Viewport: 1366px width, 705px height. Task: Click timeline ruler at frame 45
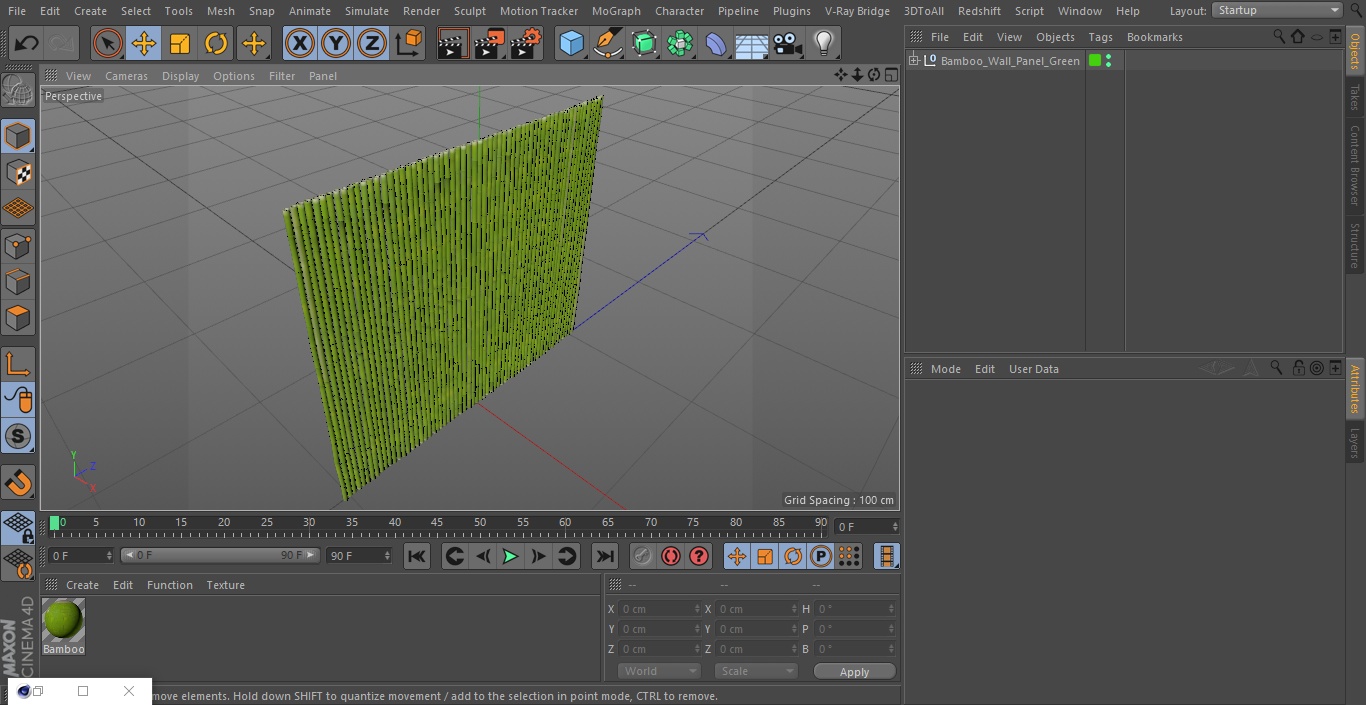coord(438,523)
